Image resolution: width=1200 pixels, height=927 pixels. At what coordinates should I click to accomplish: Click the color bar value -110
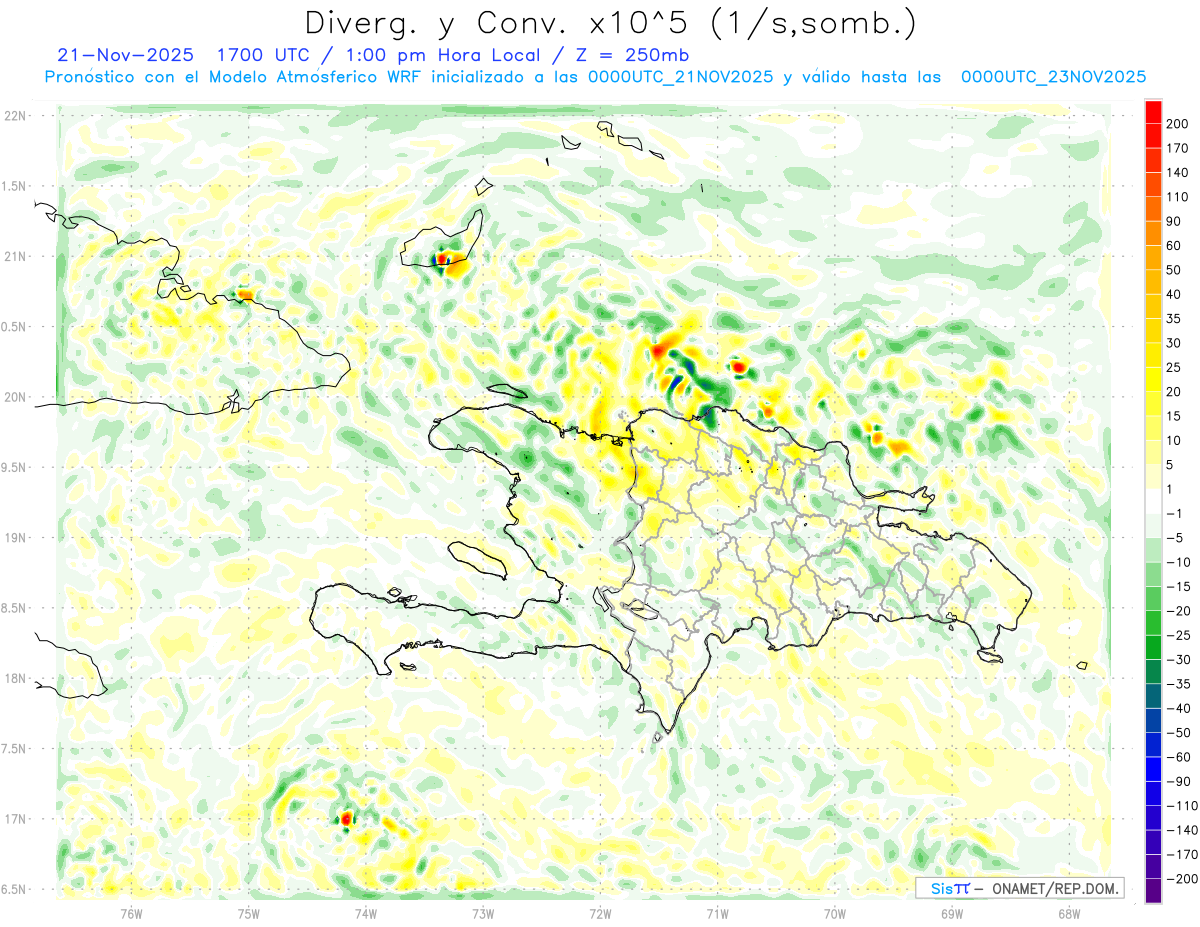1184,805
